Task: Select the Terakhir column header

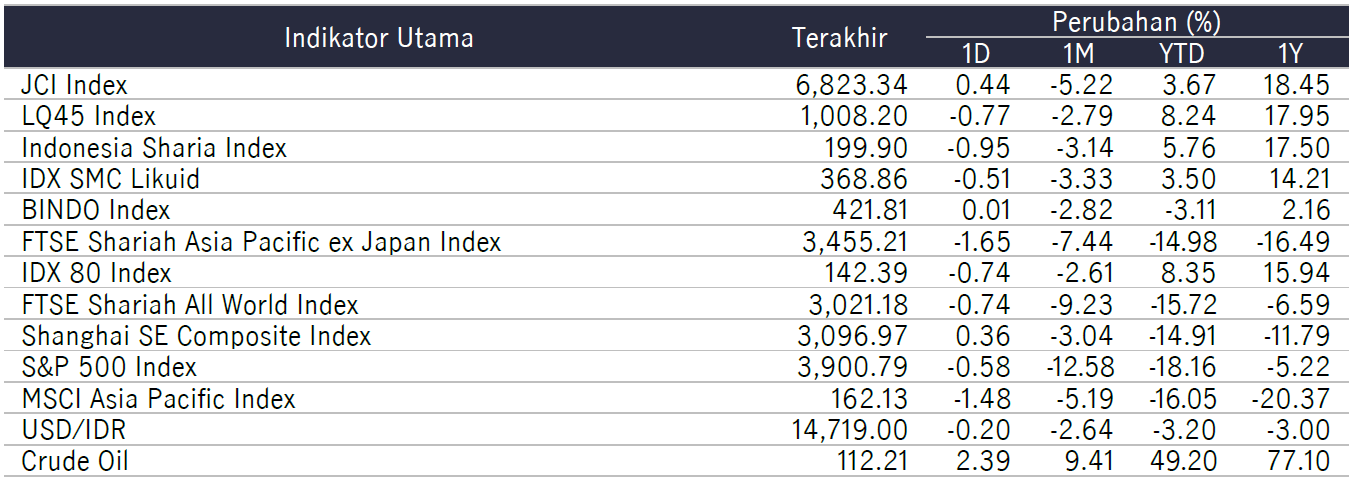Action: click(x=839, y=38)
